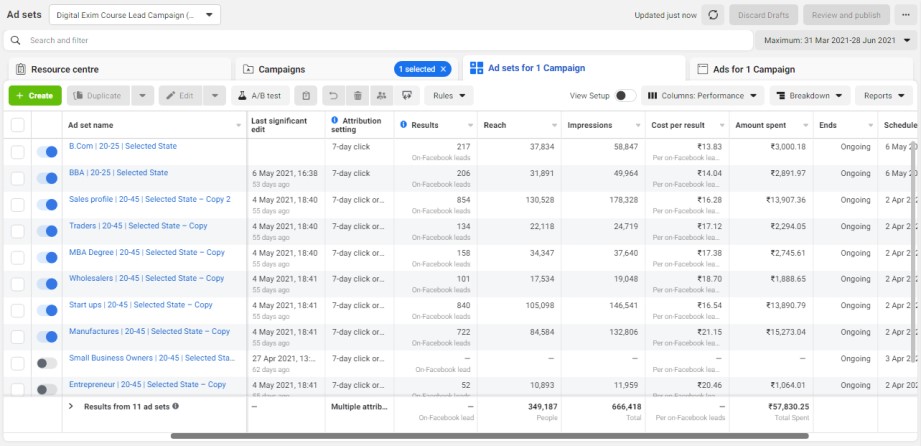Screen dimensions: 921x446
Task: Switch to the Campaigns tab
Action: point(347,69)
